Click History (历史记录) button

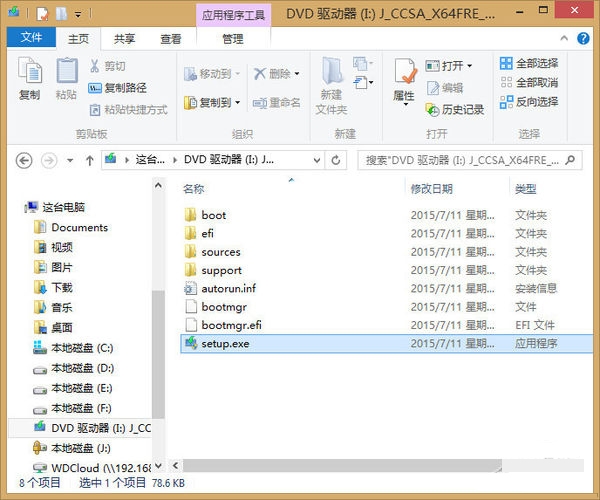click(x=455, y=110)
